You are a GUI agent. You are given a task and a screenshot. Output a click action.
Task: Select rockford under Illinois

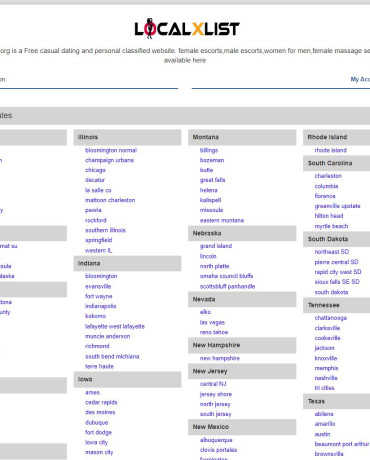click(96, 220)
